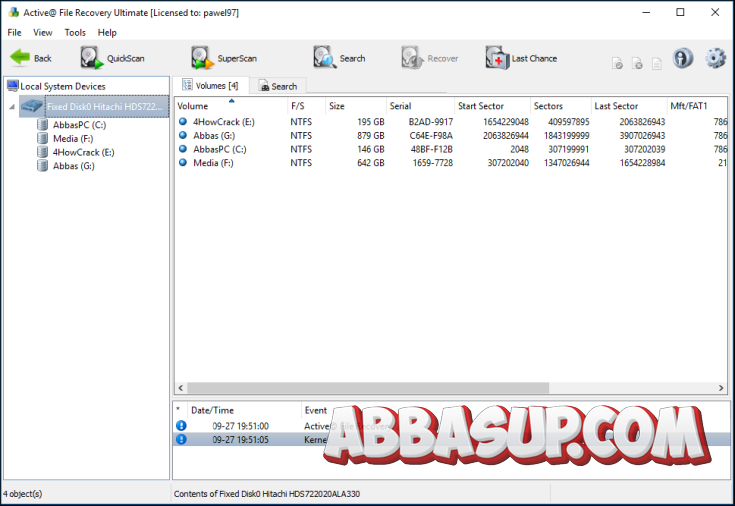The width and height of the screenshot is (735, 506).
Task: Click 'Contents of Fixed Disk0' status text
Action: (267, 493)
